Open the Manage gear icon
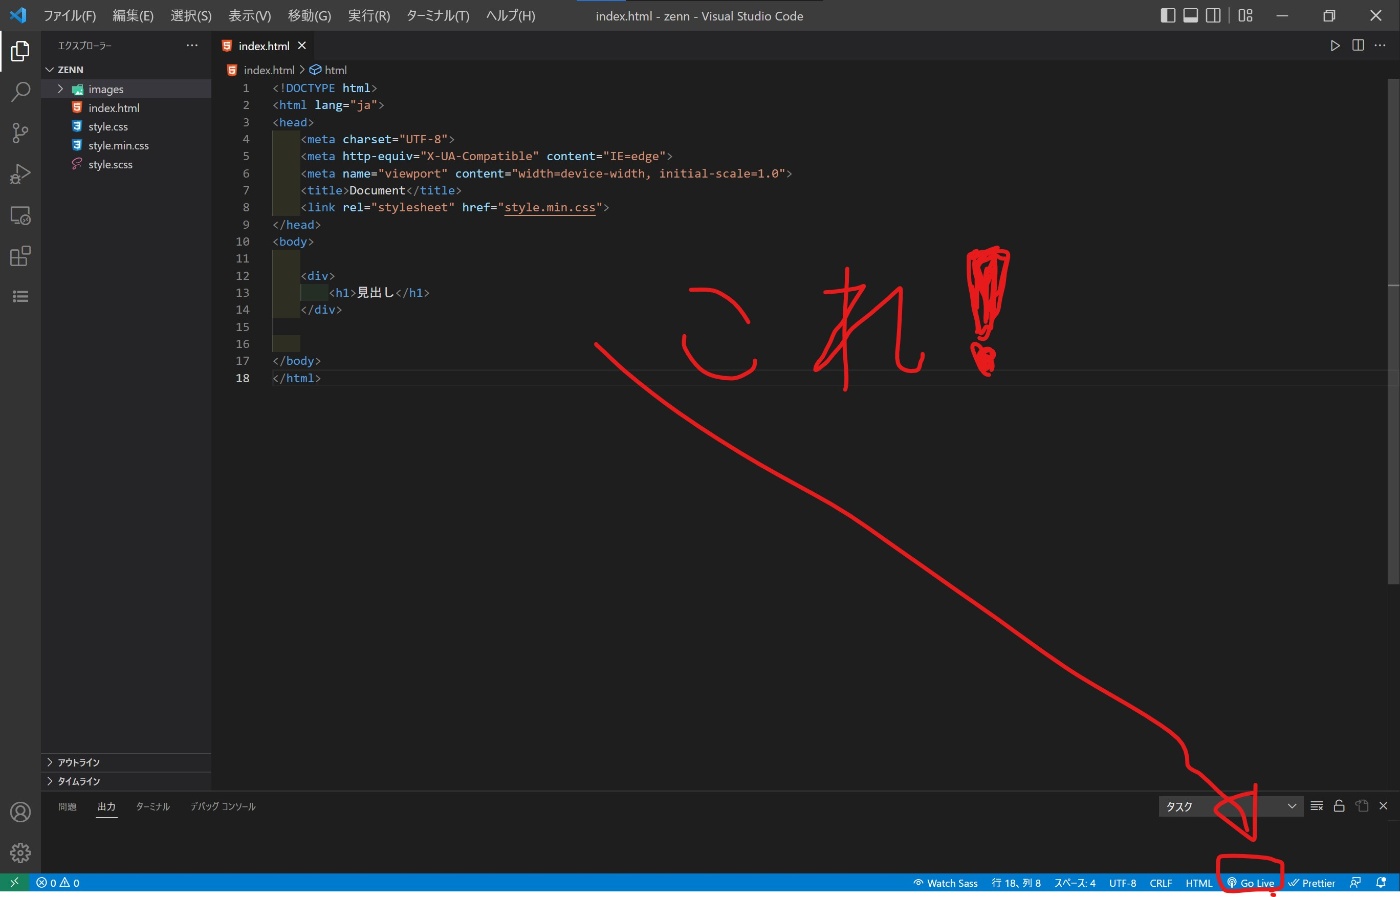The width and height of the screenshot is (1400, 897). point(20,853)
